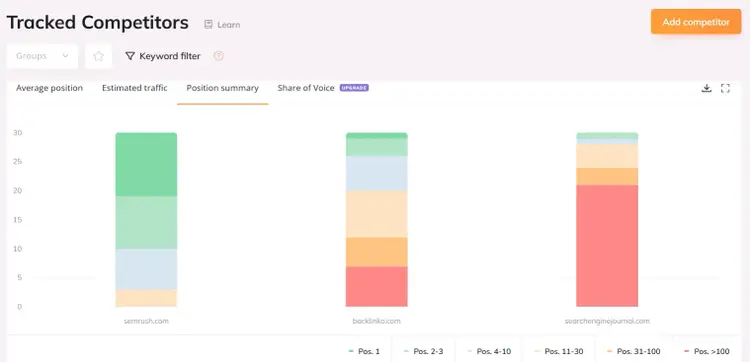750x362 pixels.
Task: Click the Tracked Competitors heading
Action: (98, 22)
